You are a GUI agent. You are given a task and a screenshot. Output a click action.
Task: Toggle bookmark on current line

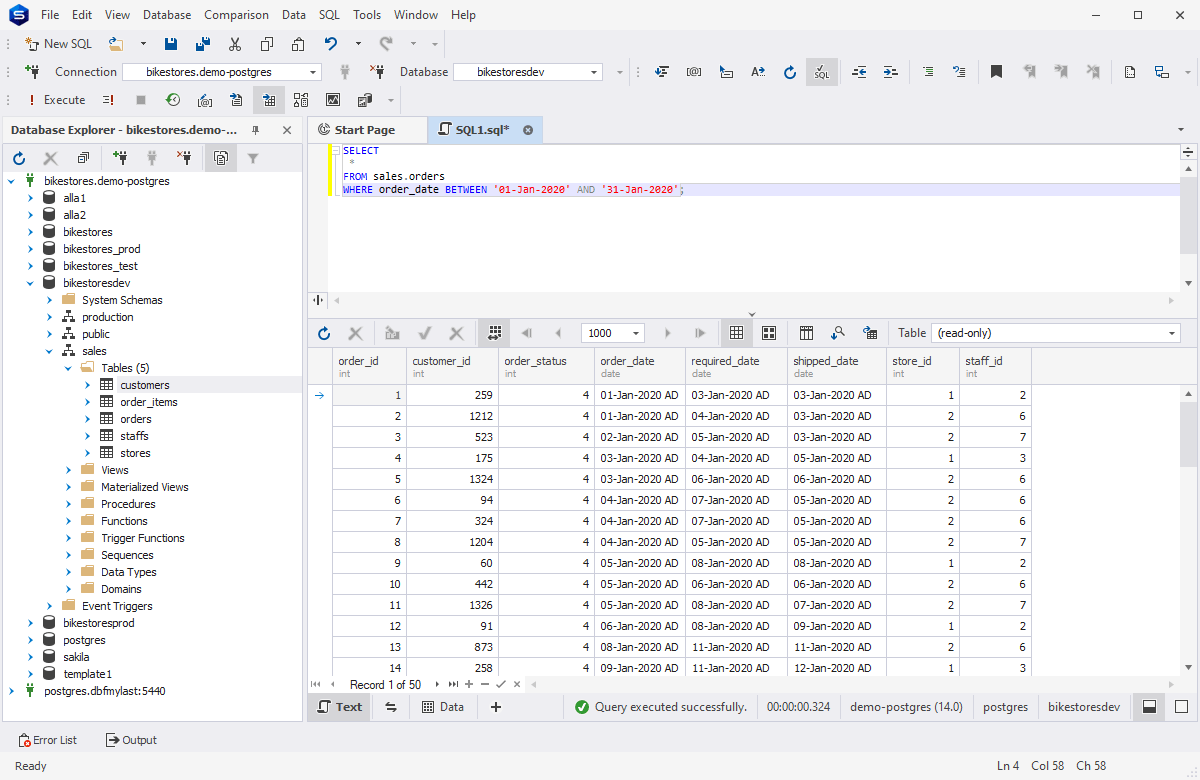pyautogui.click(x=996, y=71)
